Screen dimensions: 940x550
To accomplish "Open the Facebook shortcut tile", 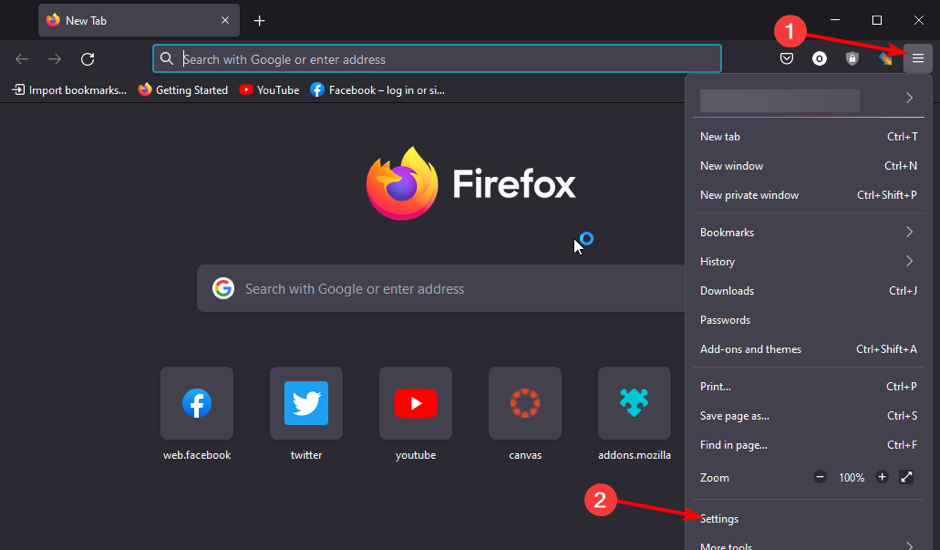I will pos(197,404).
